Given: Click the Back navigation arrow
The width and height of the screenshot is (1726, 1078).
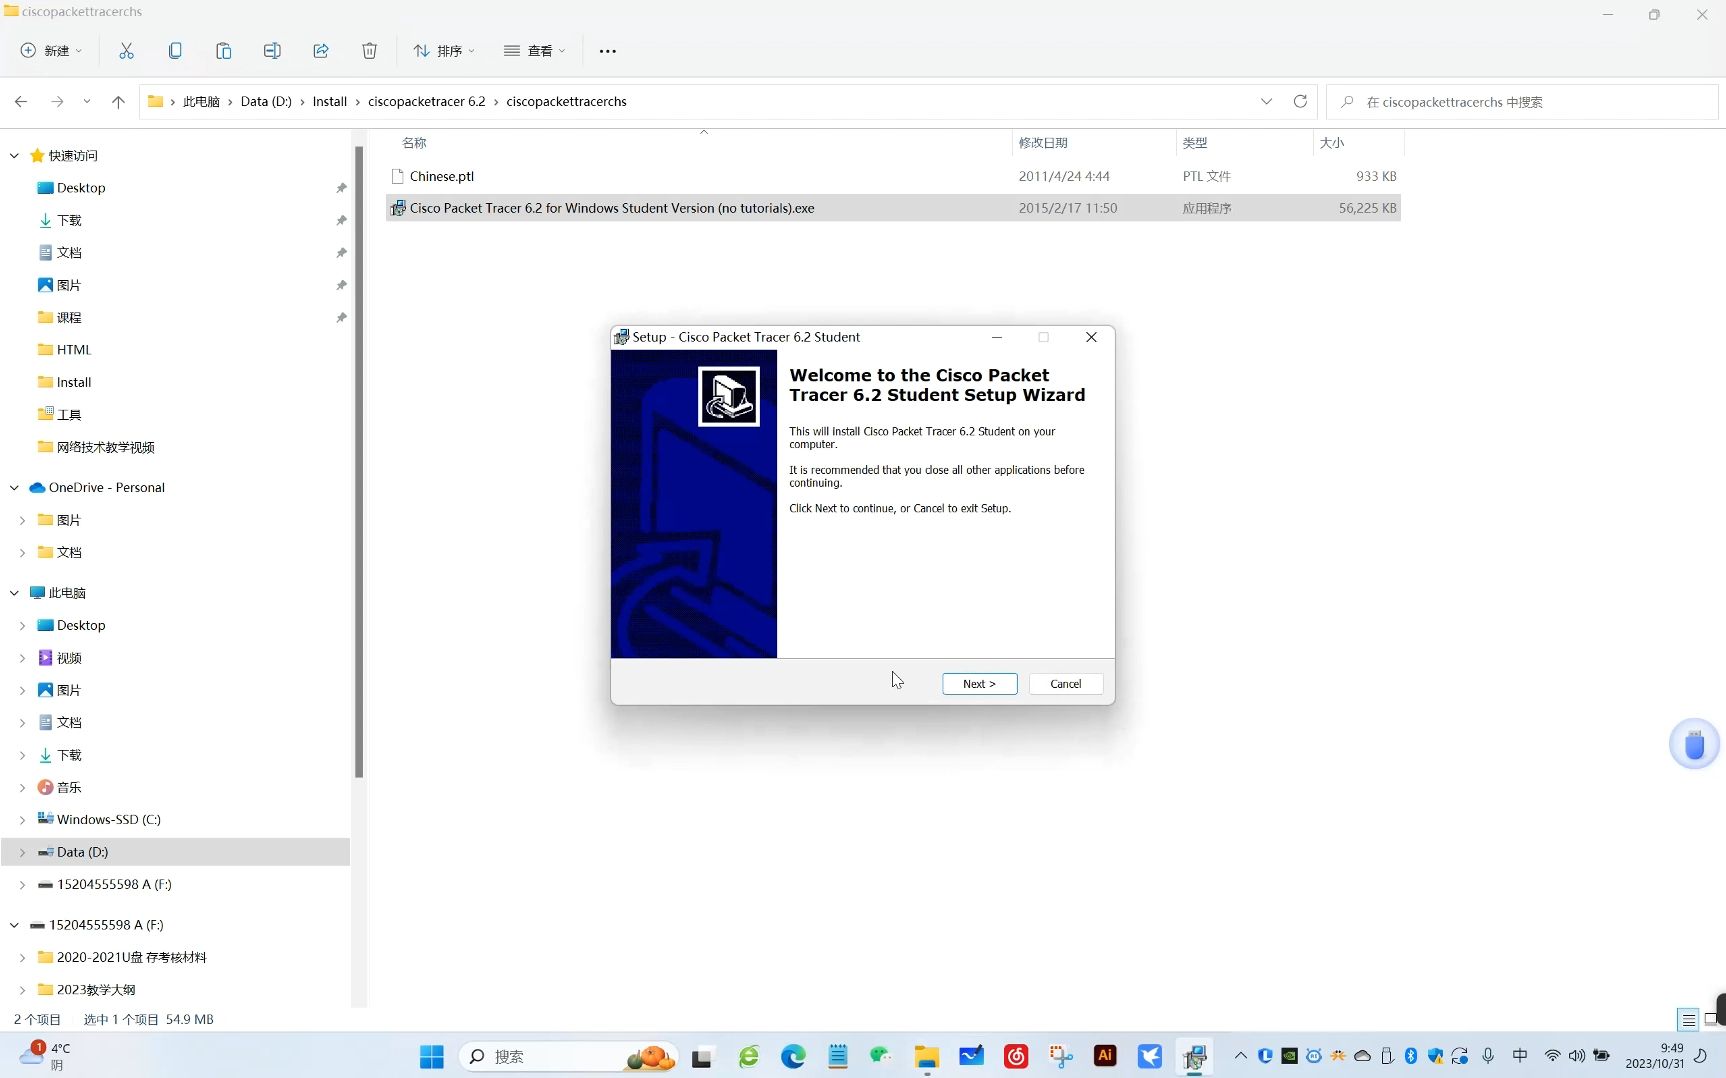Looking at the screenshot, I should 21,102.
